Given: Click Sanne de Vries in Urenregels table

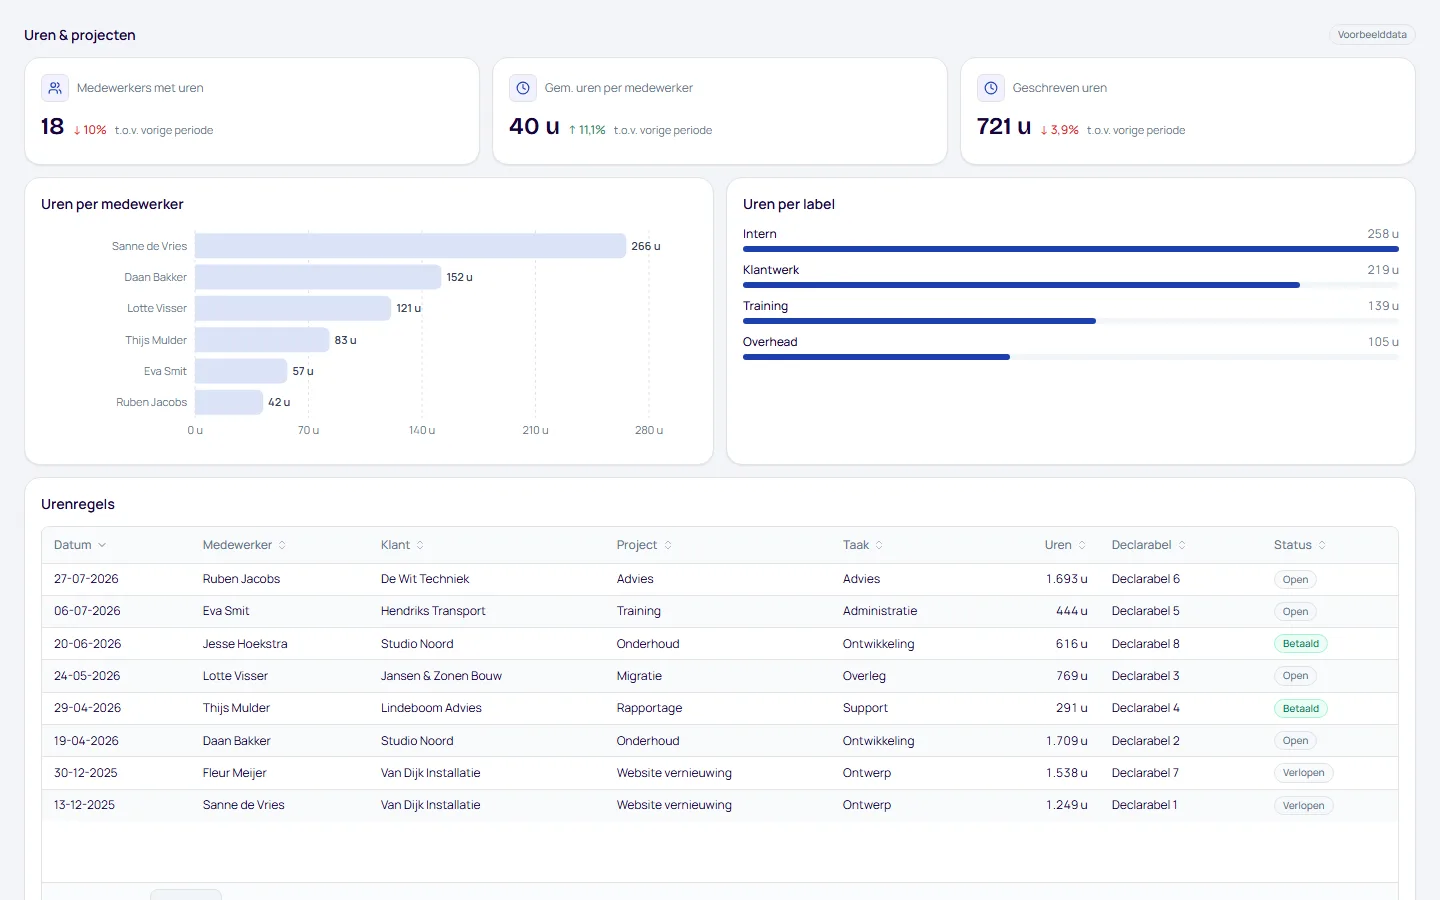Looking at the screenshot, I should point(243,805).
